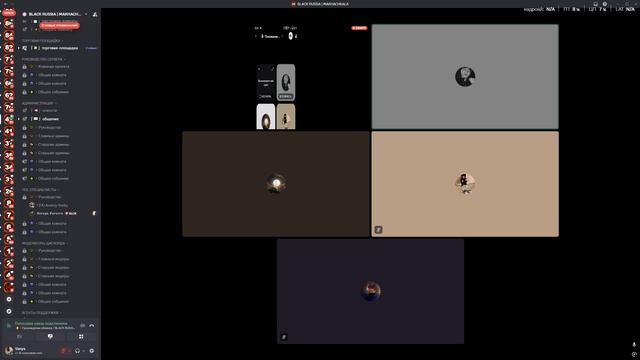640x360 pixels.
Task: Click the voice connected status text
Action: 41,323
